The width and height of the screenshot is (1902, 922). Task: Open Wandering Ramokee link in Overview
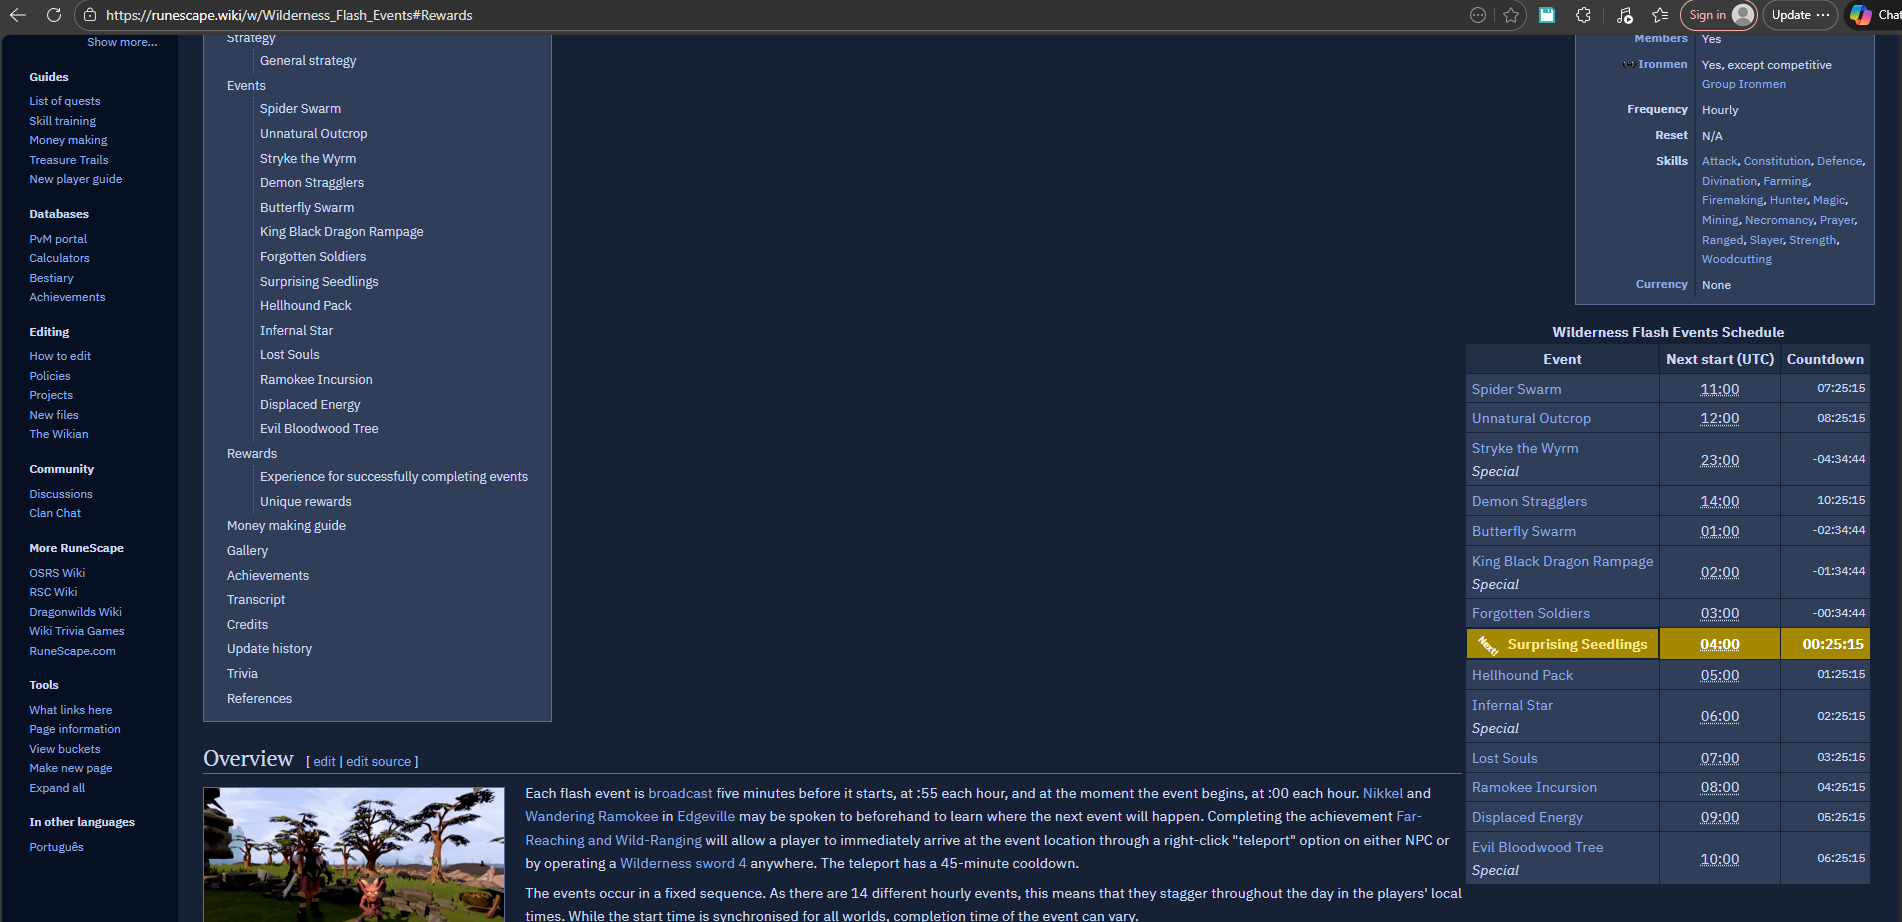pos(592,817)
